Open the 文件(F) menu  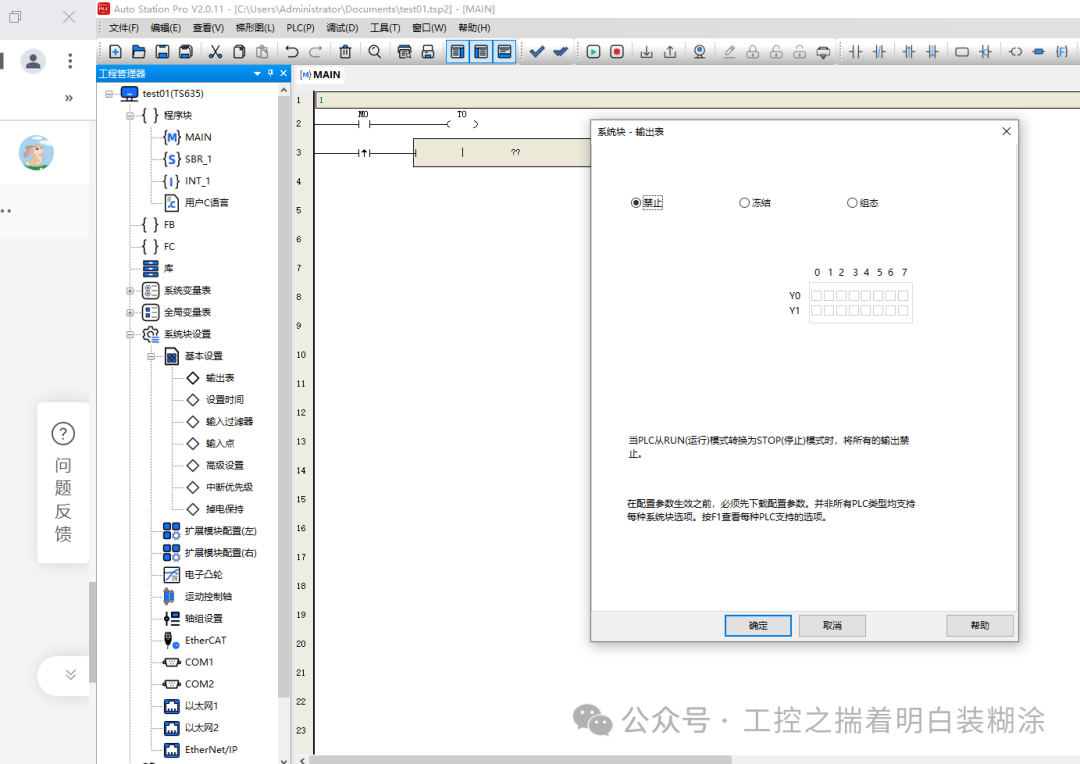123,28
